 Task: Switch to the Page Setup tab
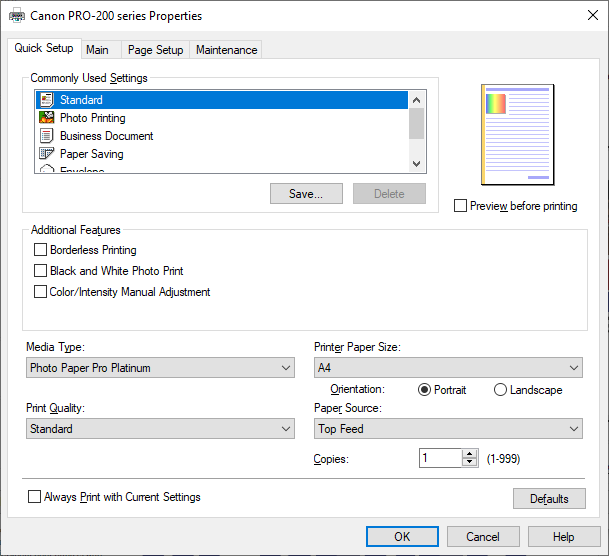(x=155, y=50)
